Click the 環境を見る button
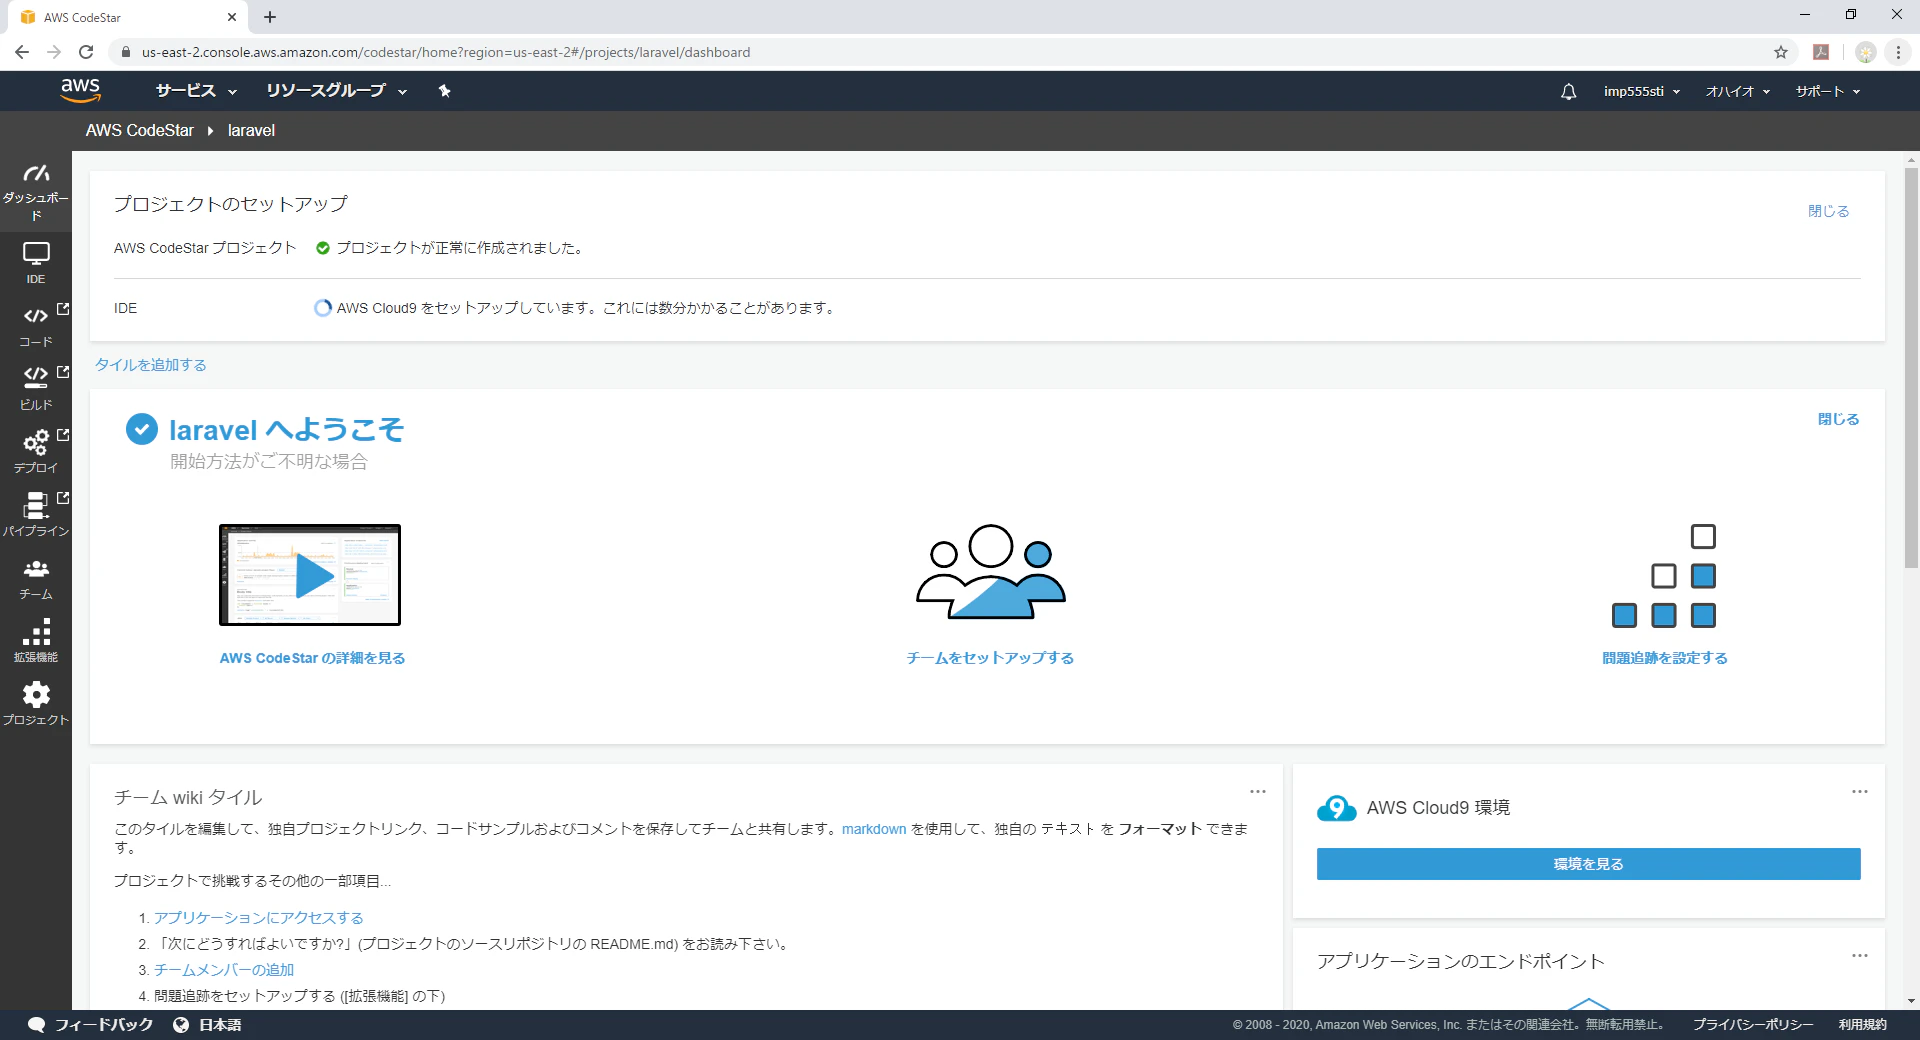 tap(1589, 864)
